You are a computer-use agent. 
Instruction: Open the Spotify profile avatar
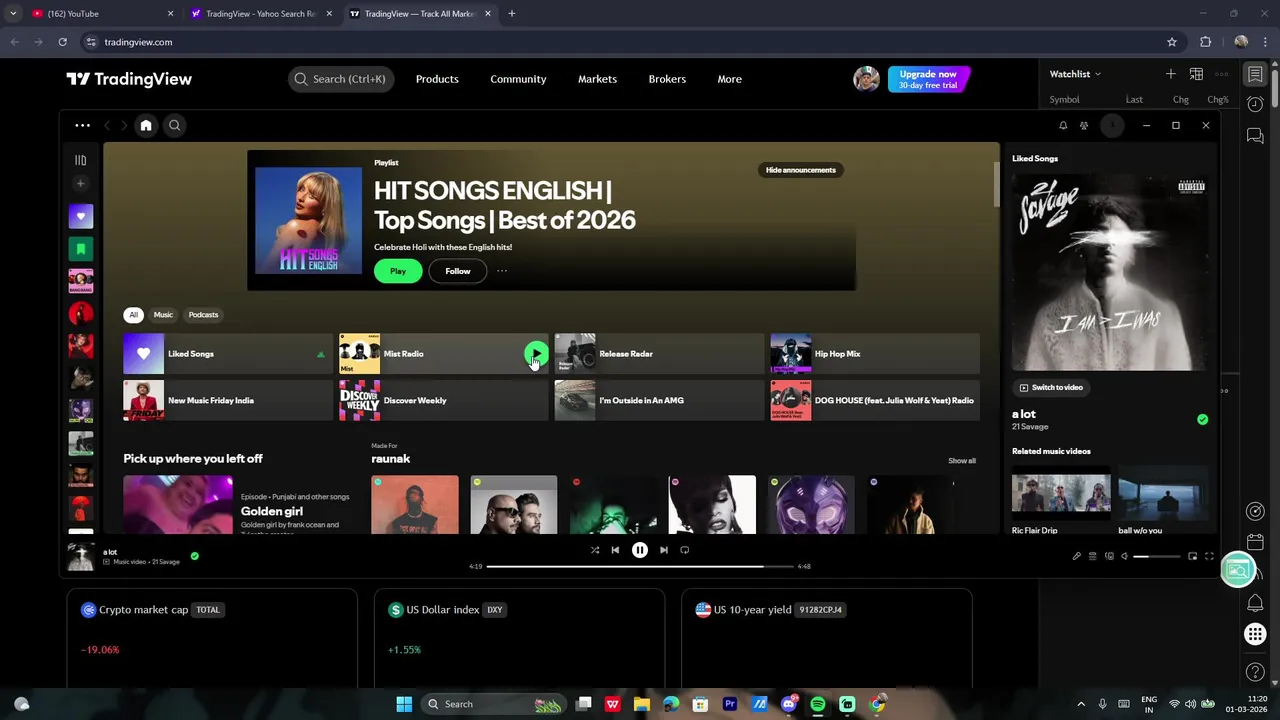1113,125
